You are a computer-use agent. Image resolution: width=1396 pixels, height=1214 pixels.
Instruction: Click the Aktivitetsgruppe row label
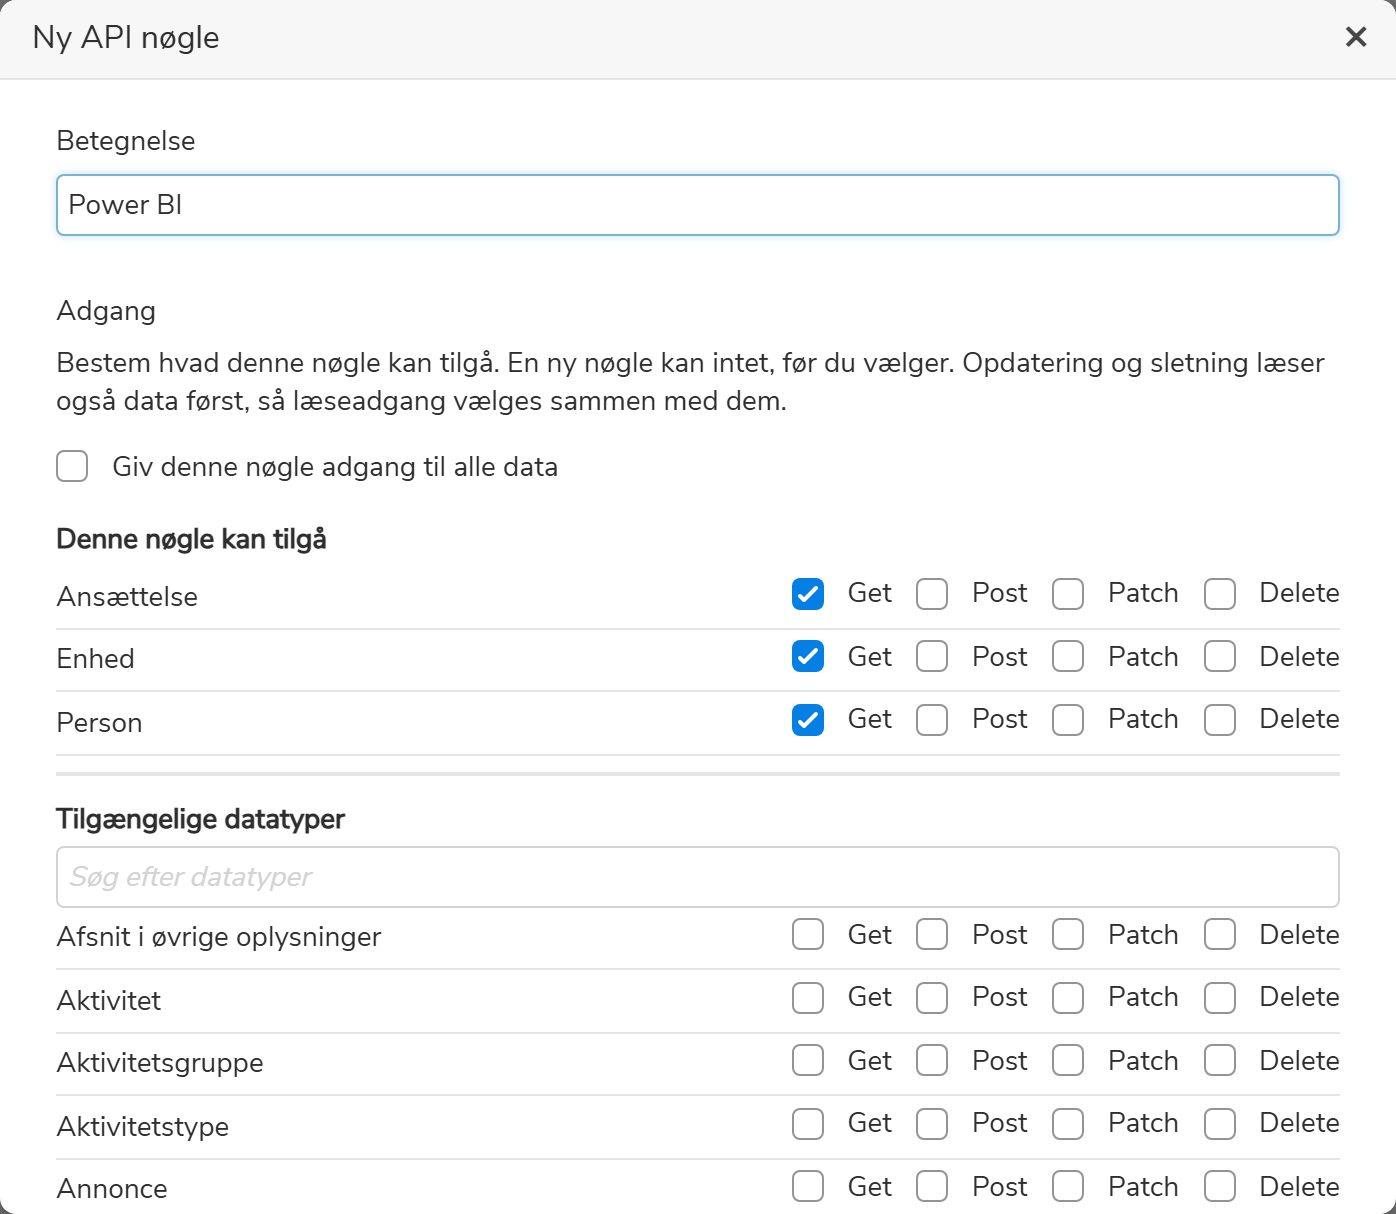(x=160, y=1063)
